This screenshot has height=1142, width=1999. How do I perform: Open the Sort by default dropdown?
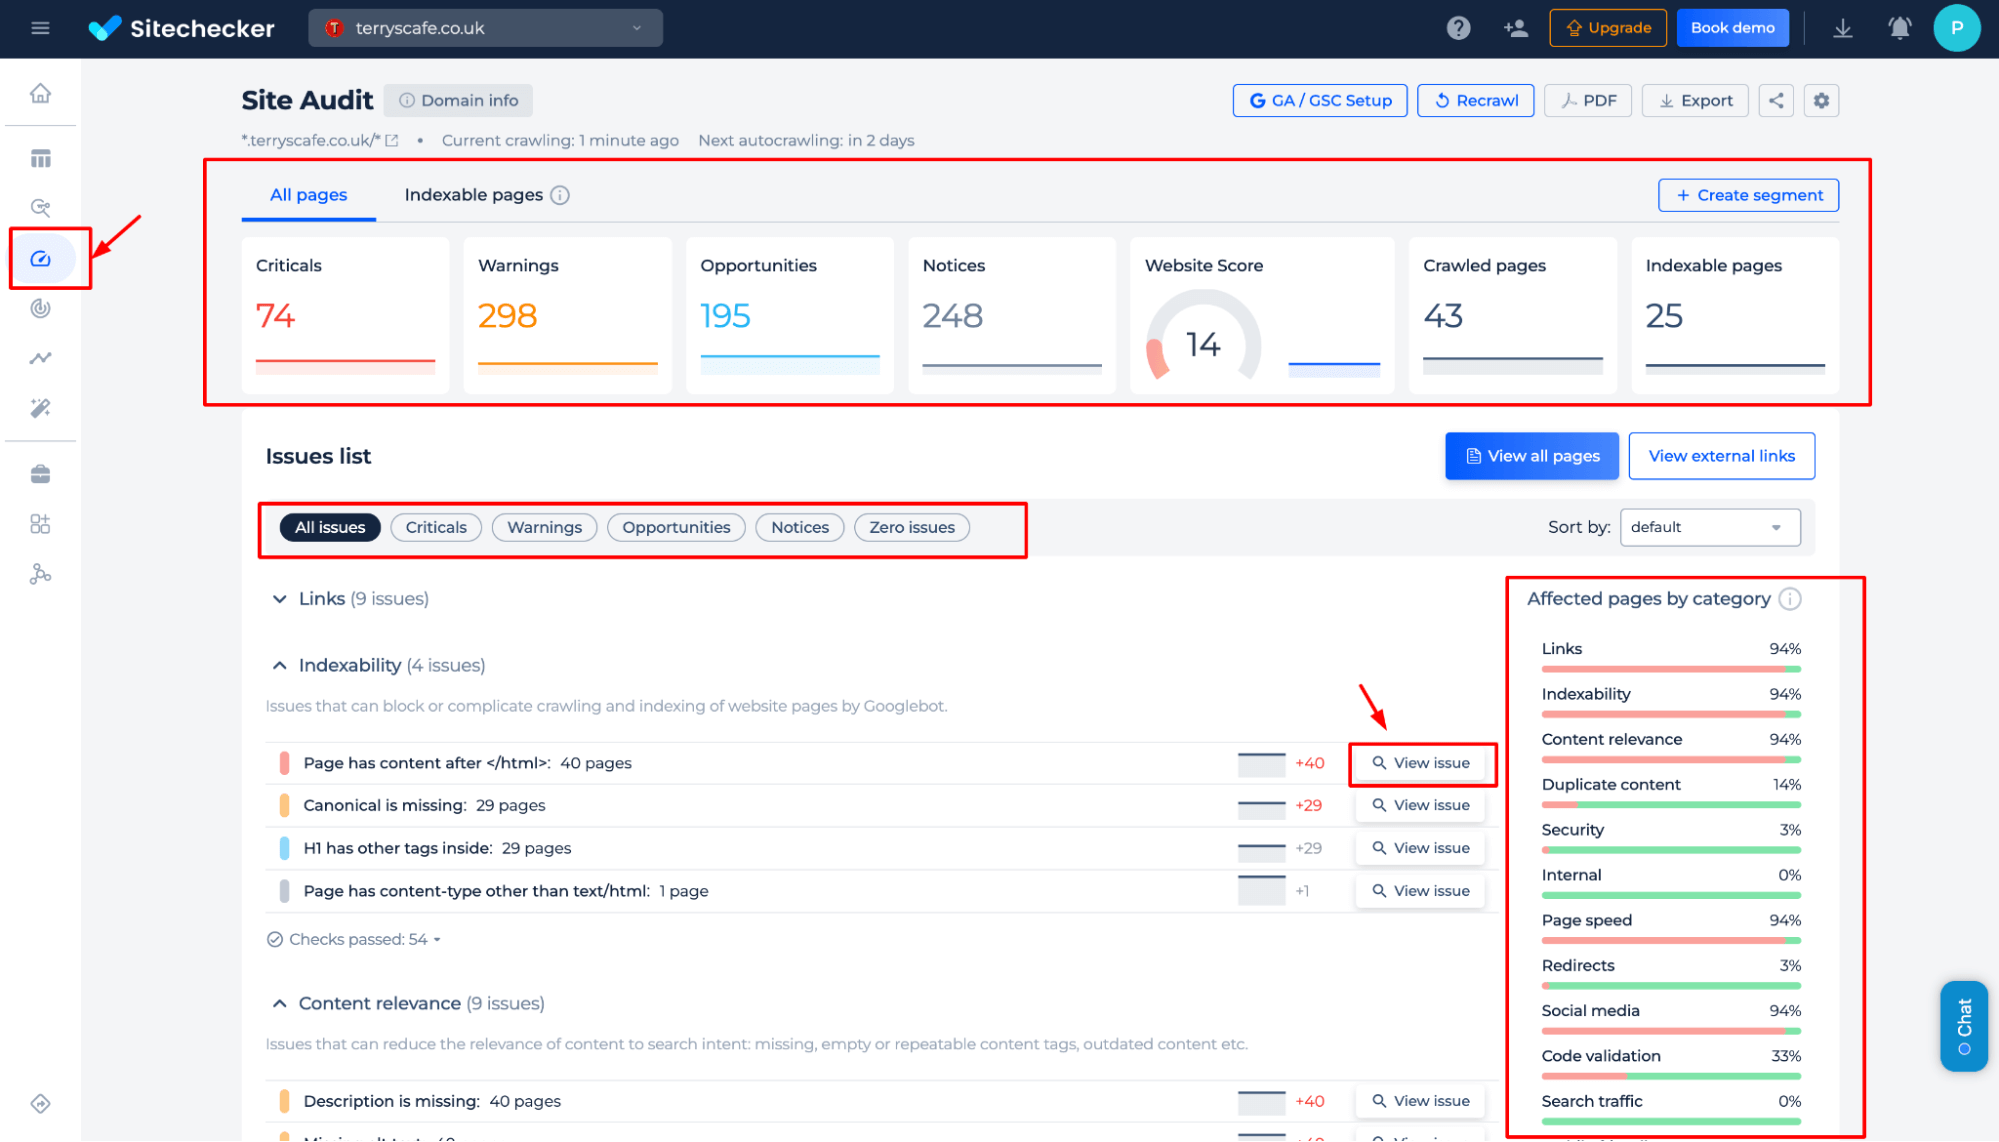[x=1711, y=527]
